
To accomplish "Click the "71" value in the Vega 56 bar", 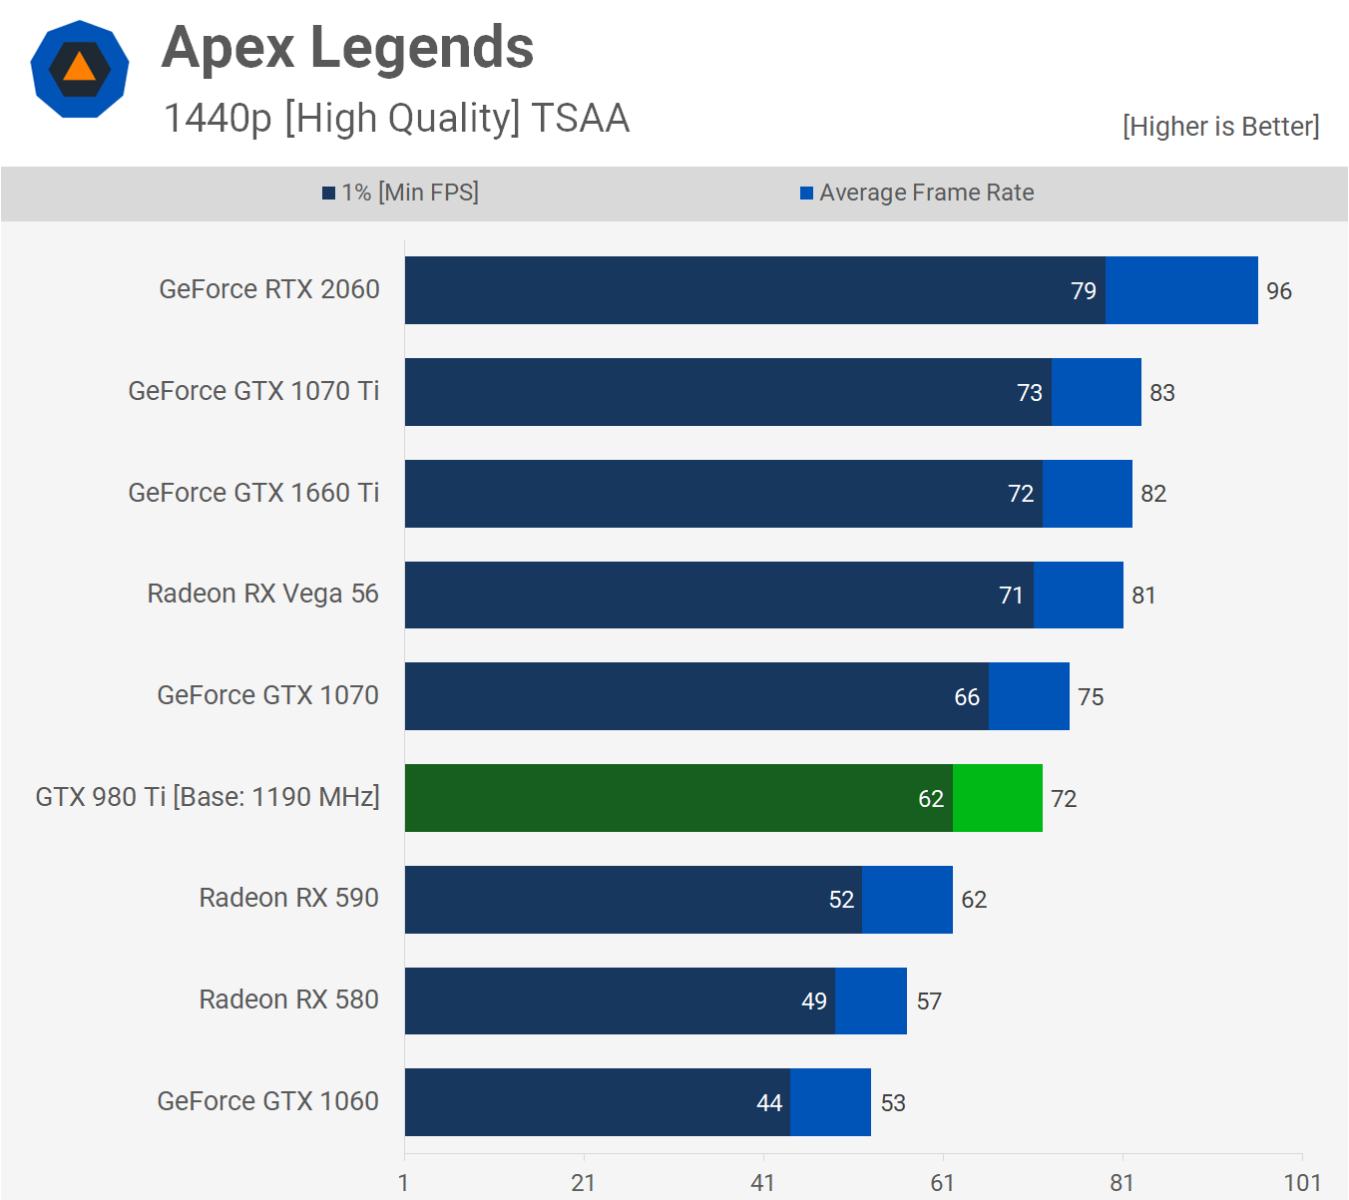I will point(1011,596).
